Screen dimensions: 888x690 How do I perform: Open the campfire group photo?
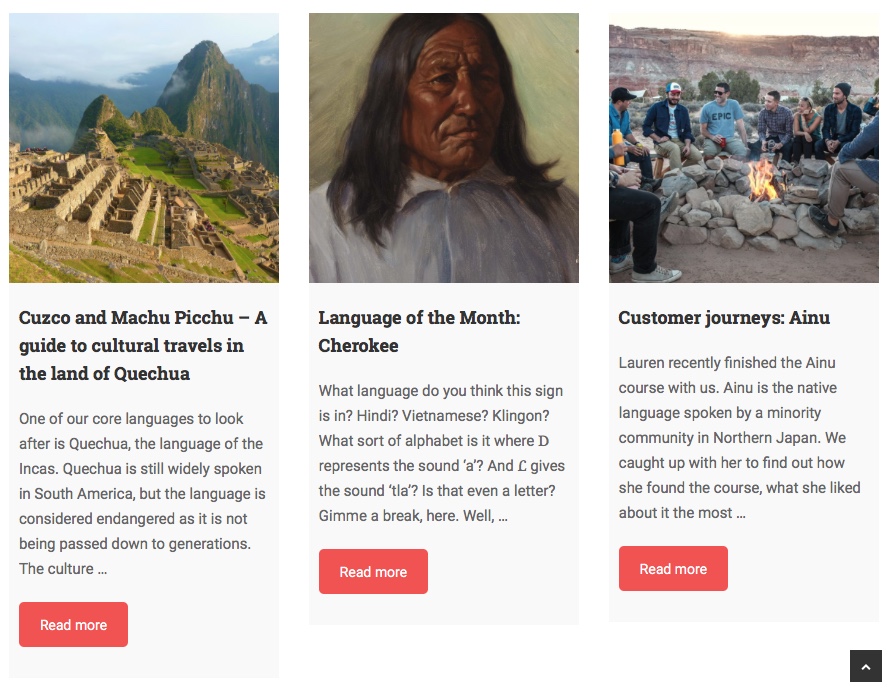click(x=744, y=148)
